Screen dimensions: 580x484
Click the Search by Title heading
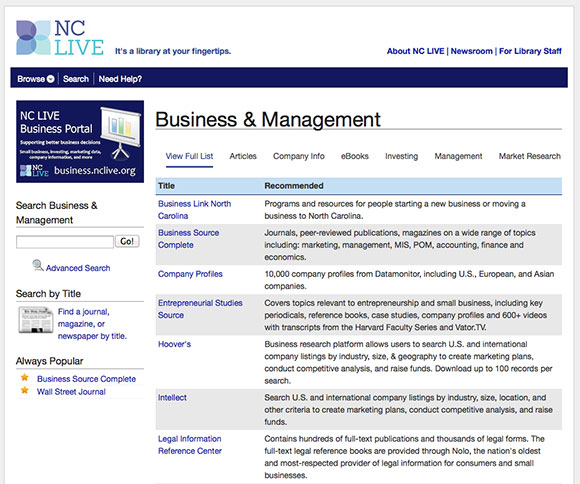(x=48, y=294)
